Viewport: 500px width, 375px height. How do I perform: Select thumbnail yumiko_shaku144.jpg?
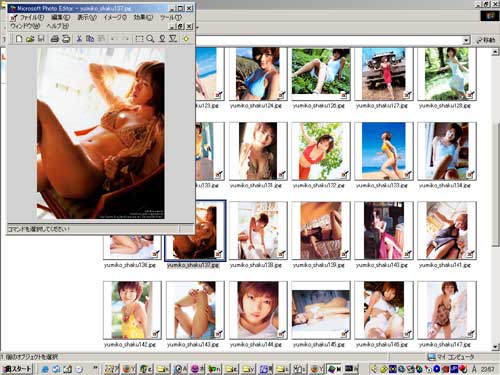(258, 310)
